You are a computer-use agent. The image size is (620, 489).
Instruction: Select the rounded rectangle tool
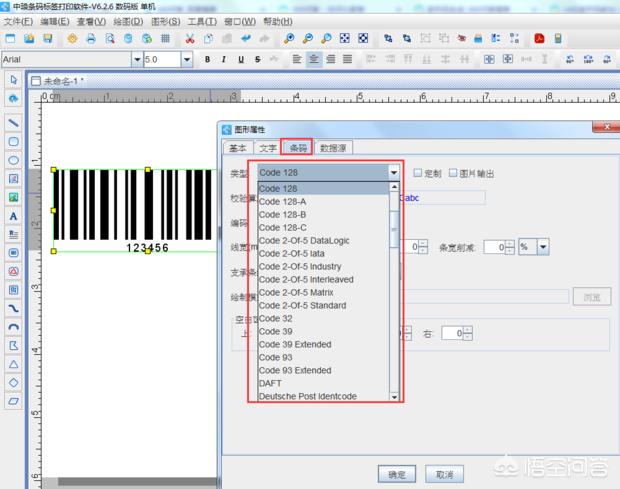[x=13, y=142]
